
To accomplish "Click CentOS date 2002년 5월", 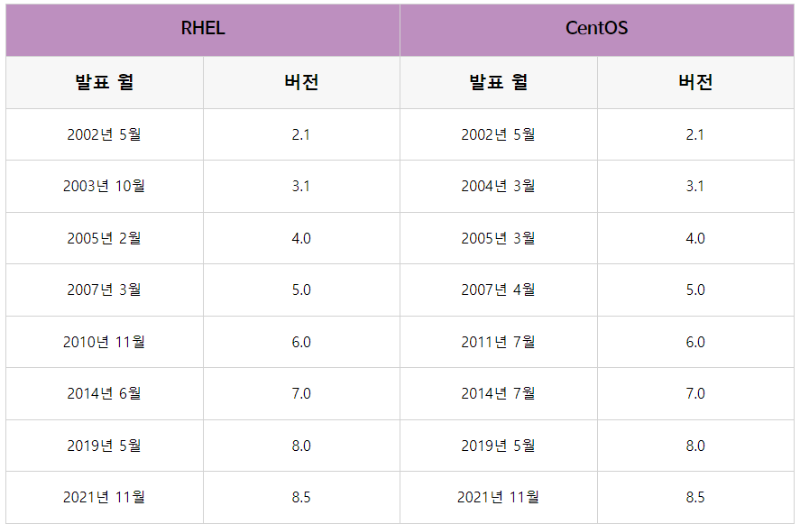I will click(x=498, y=135).
